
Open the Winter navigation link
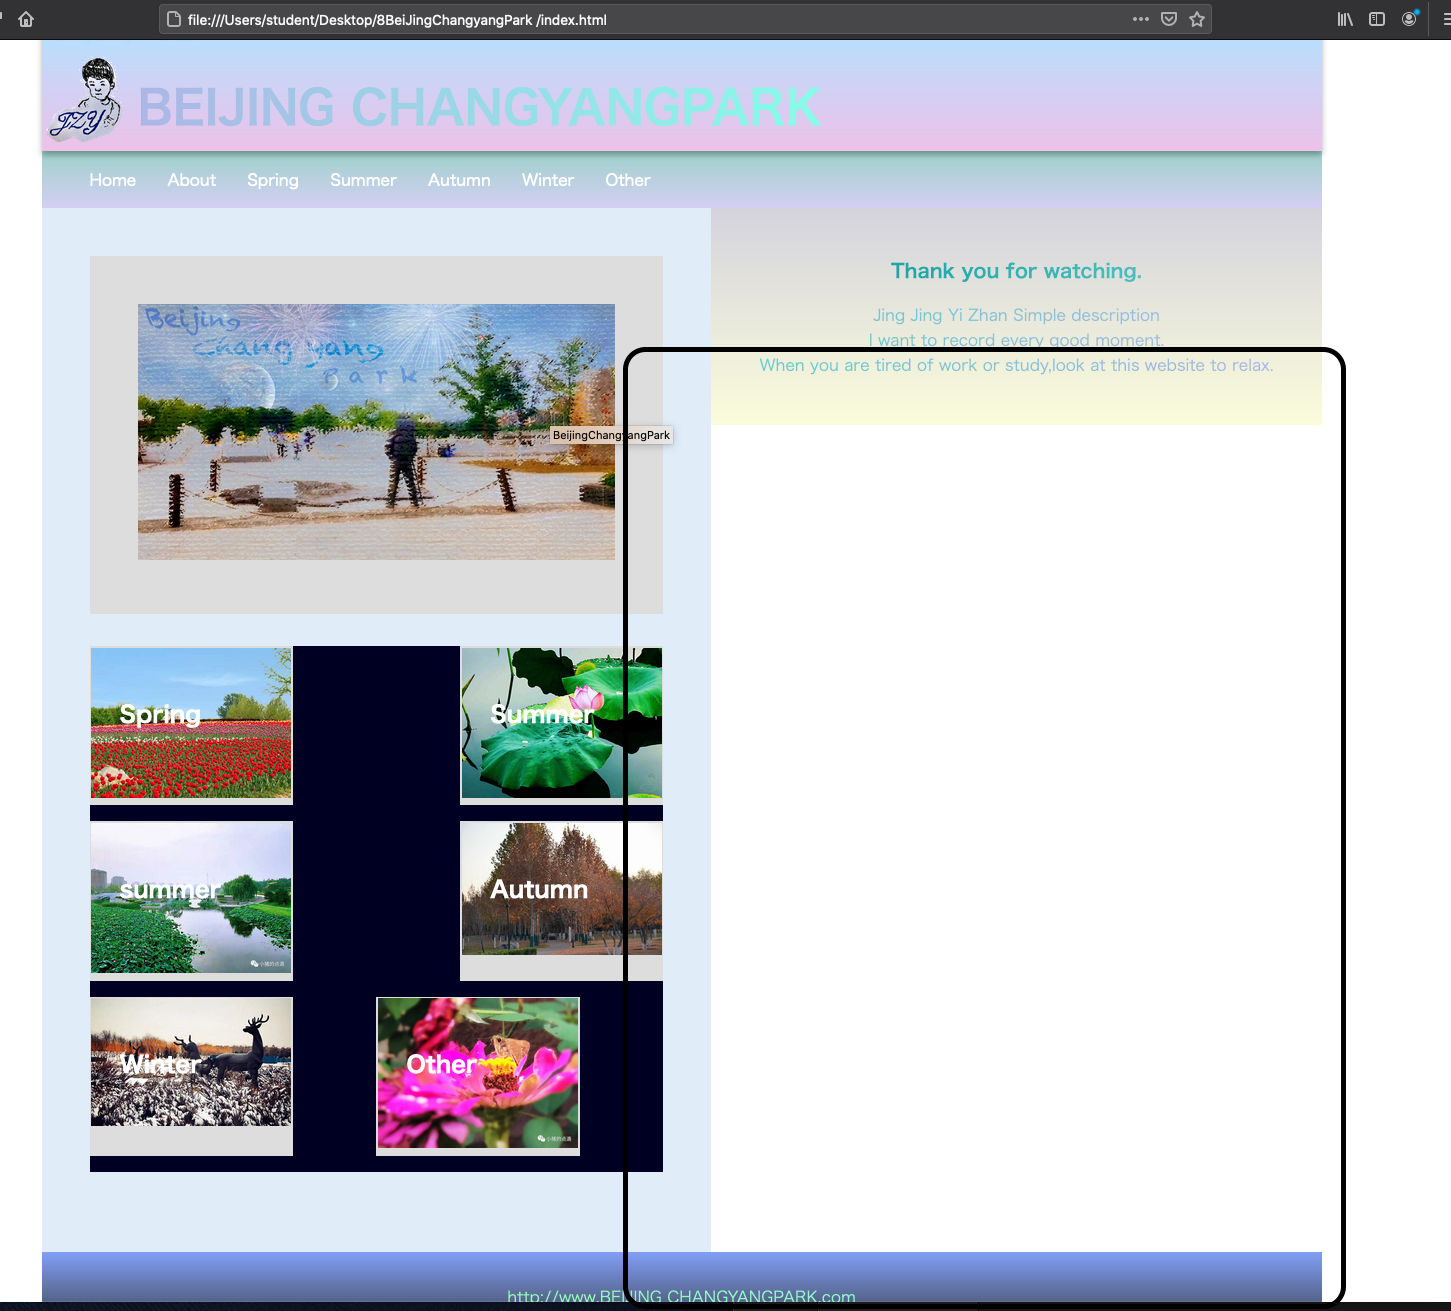[x=547, y=180]
